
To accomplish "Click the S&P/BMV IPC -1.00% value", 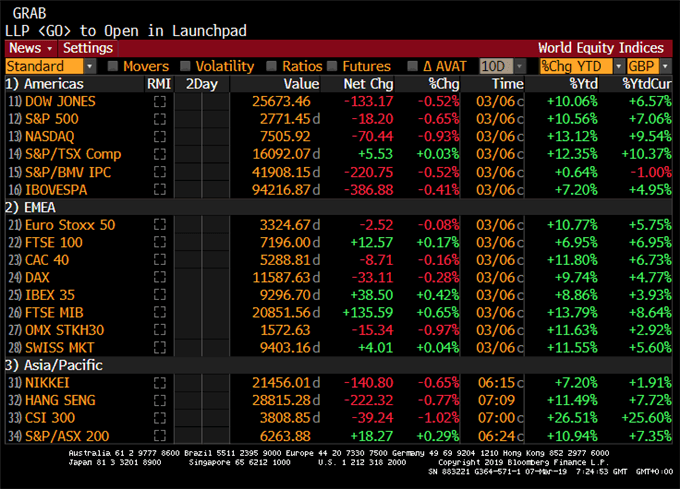I will [651, 172].
